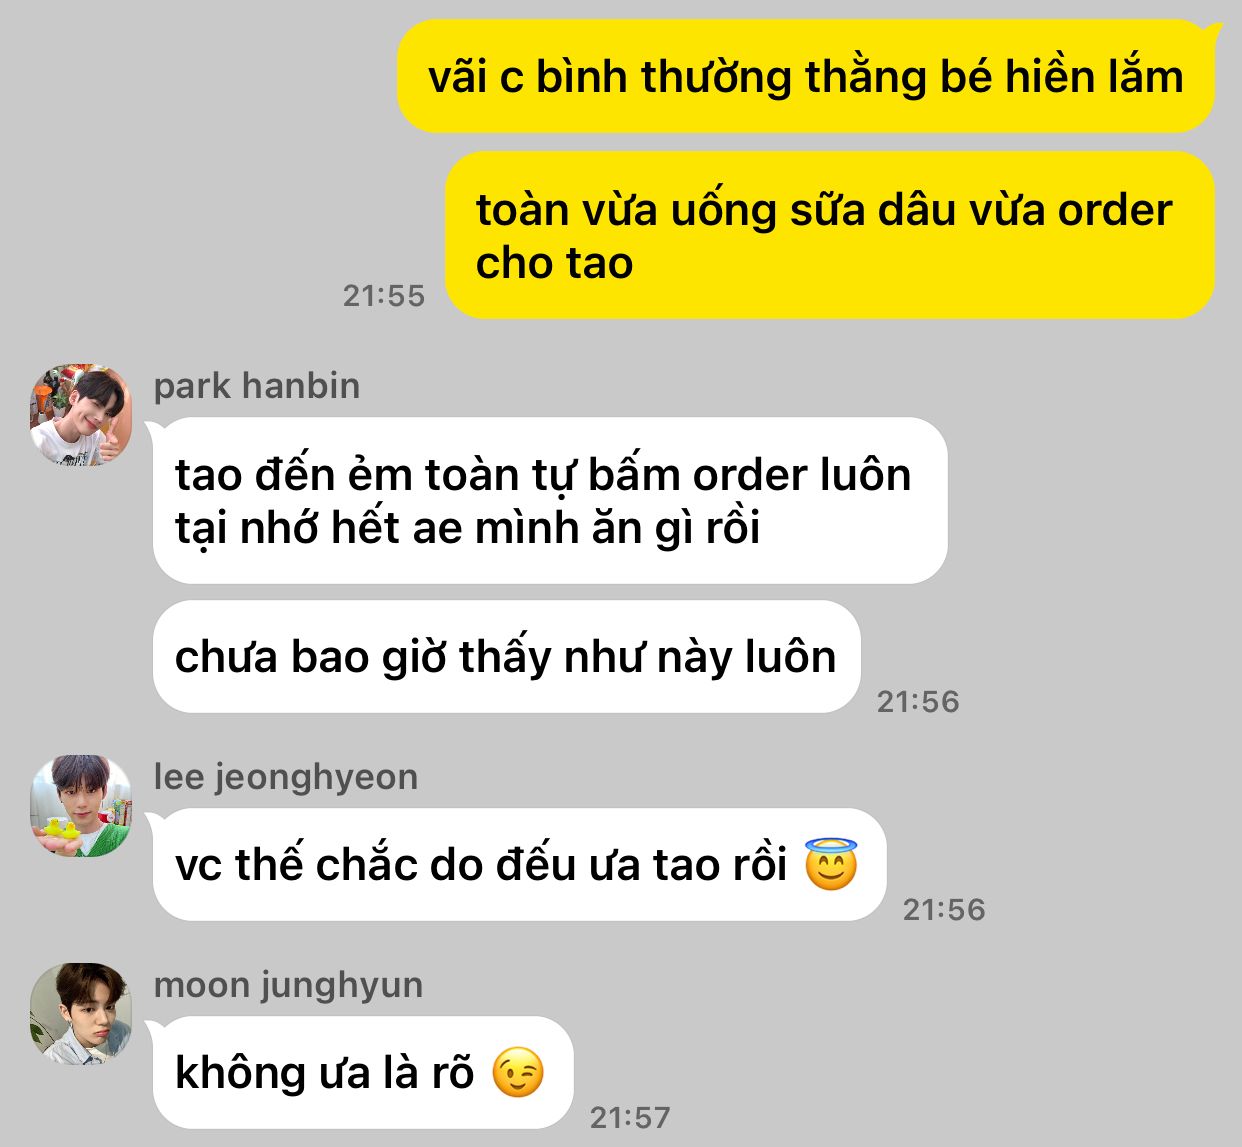The width and height of the screenshot is (1242, 1147).
Task: Tap the 21:55 timestamp
Action: point(384,296)
